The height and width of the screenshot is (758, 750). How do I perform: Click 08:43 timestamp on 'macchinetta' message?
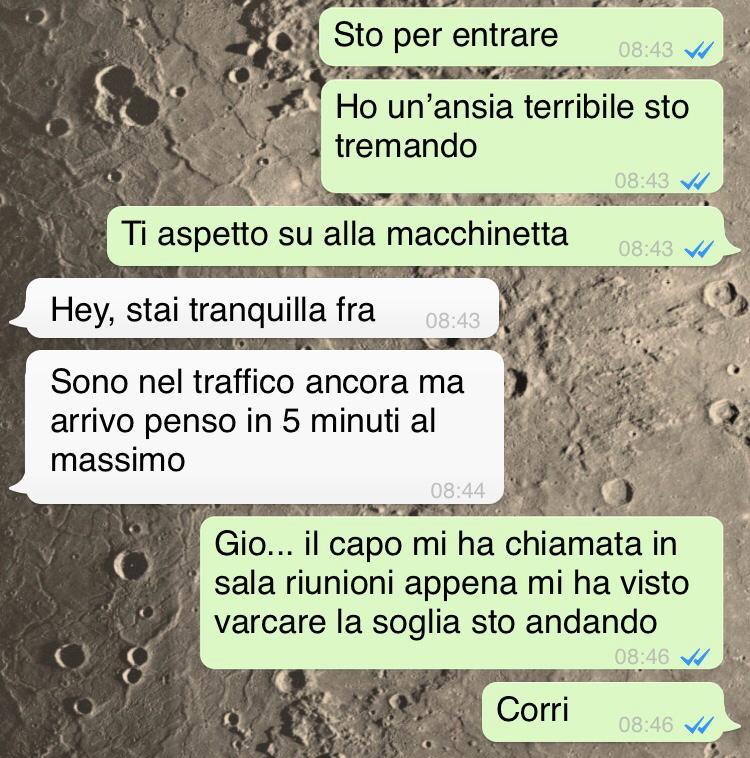pos(646,249)
